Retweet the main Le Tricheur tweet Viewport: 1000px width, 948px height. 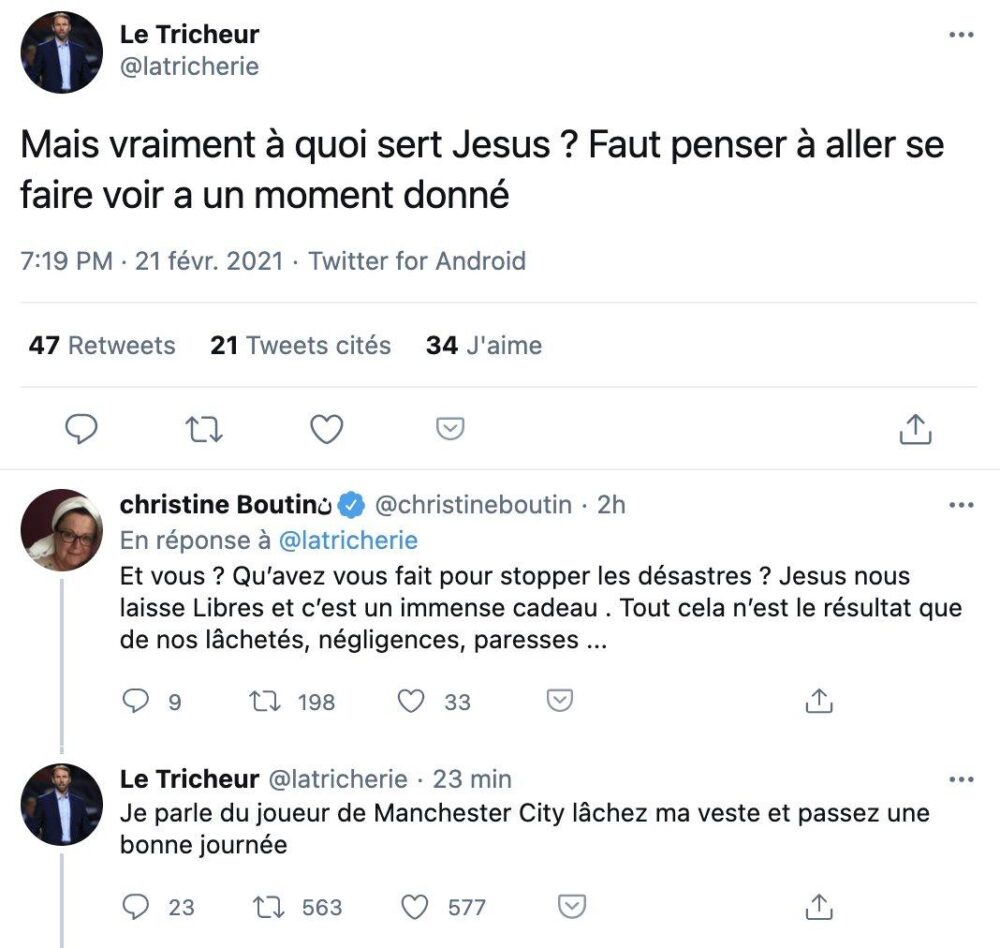(x=204, y=429)
